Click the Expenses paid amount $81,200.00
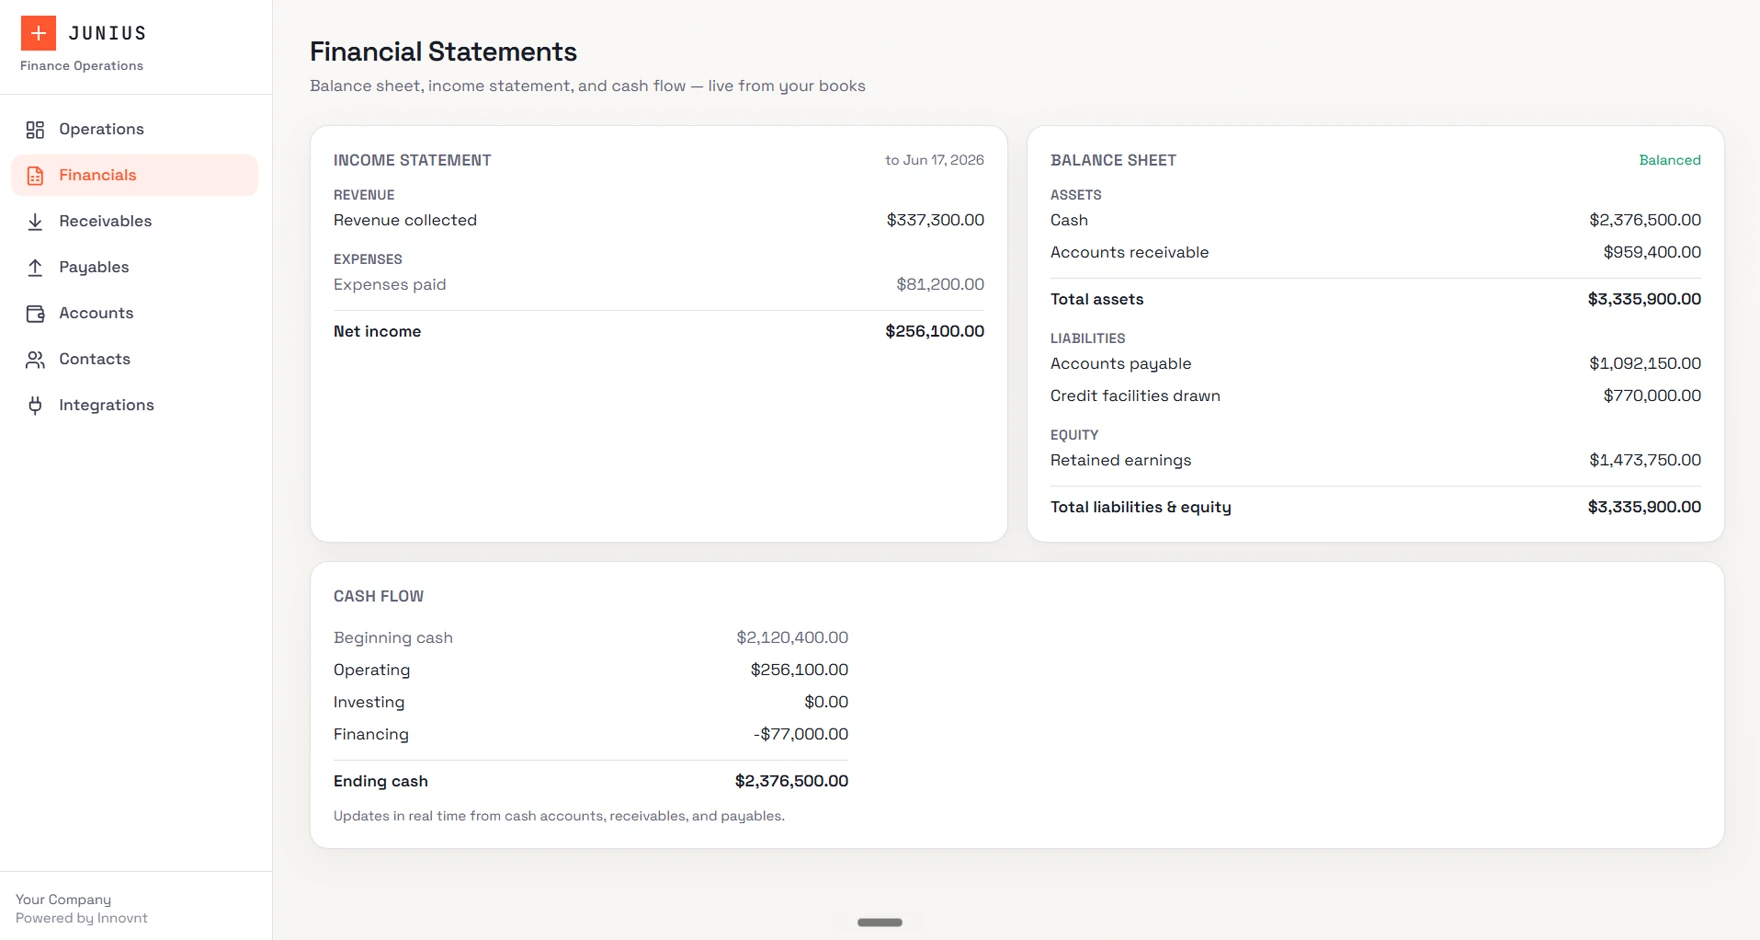The height and width of the screenshot is (940, 1760). (x=940, y=284)
